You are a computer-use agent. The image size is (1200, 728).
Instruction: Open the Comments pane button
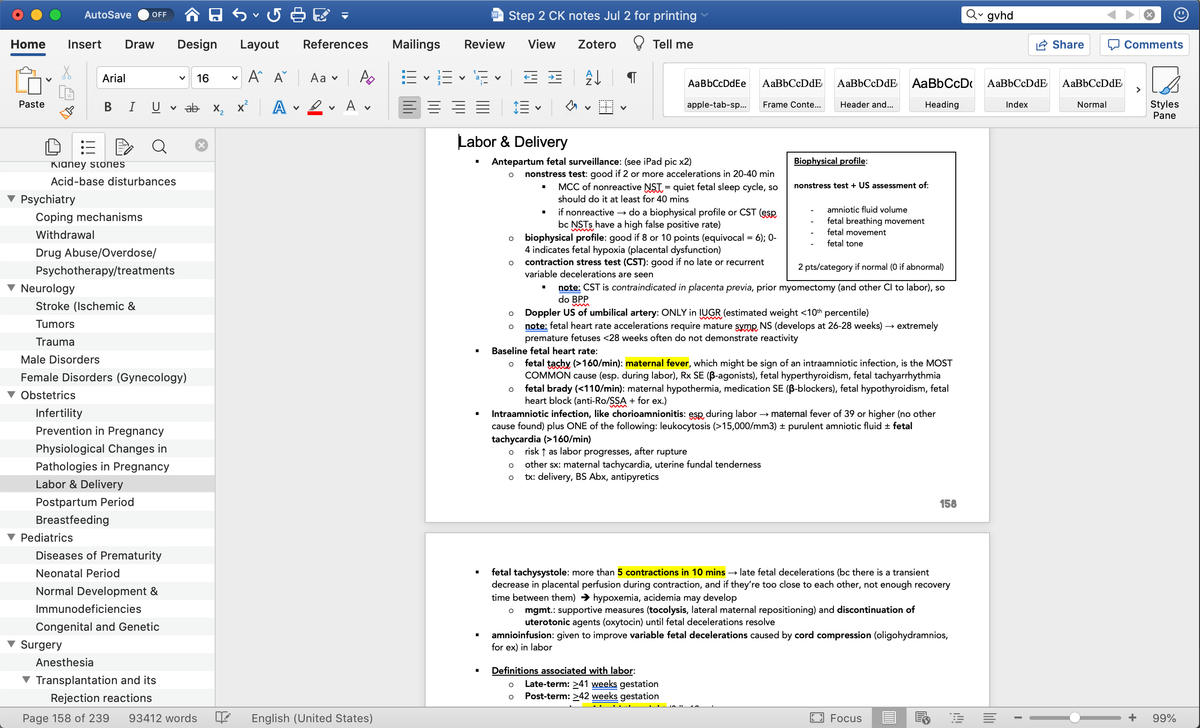pos(1143,44)
